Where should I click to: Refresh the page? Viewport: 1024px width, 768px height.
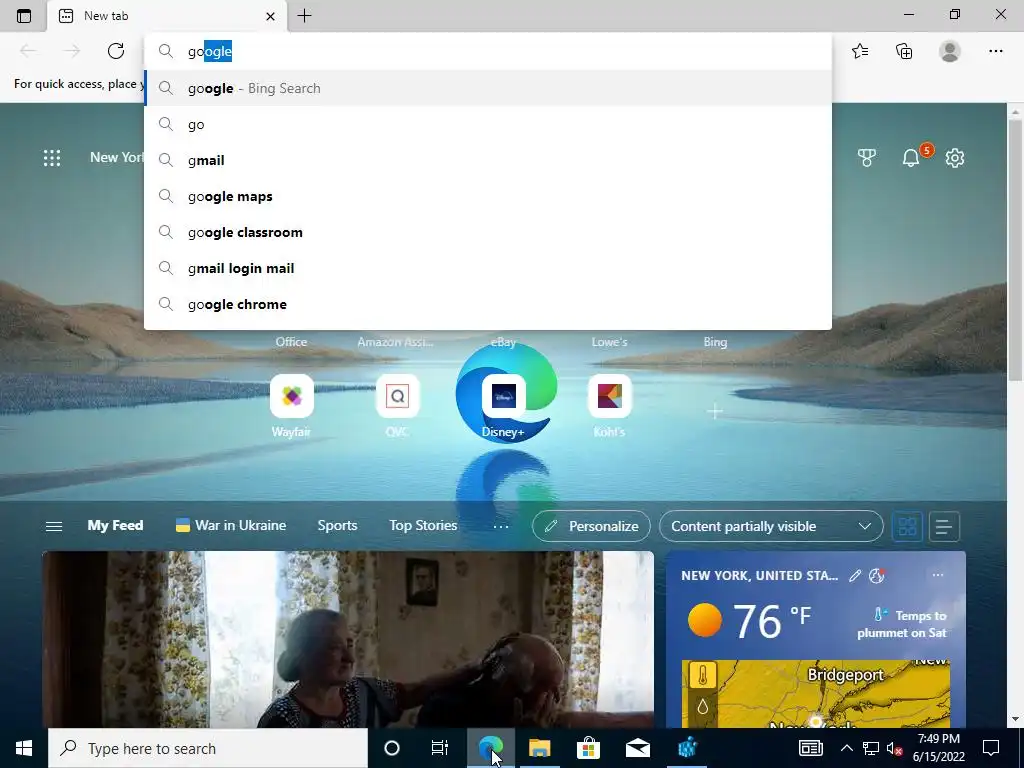click(x=116, y=51)
